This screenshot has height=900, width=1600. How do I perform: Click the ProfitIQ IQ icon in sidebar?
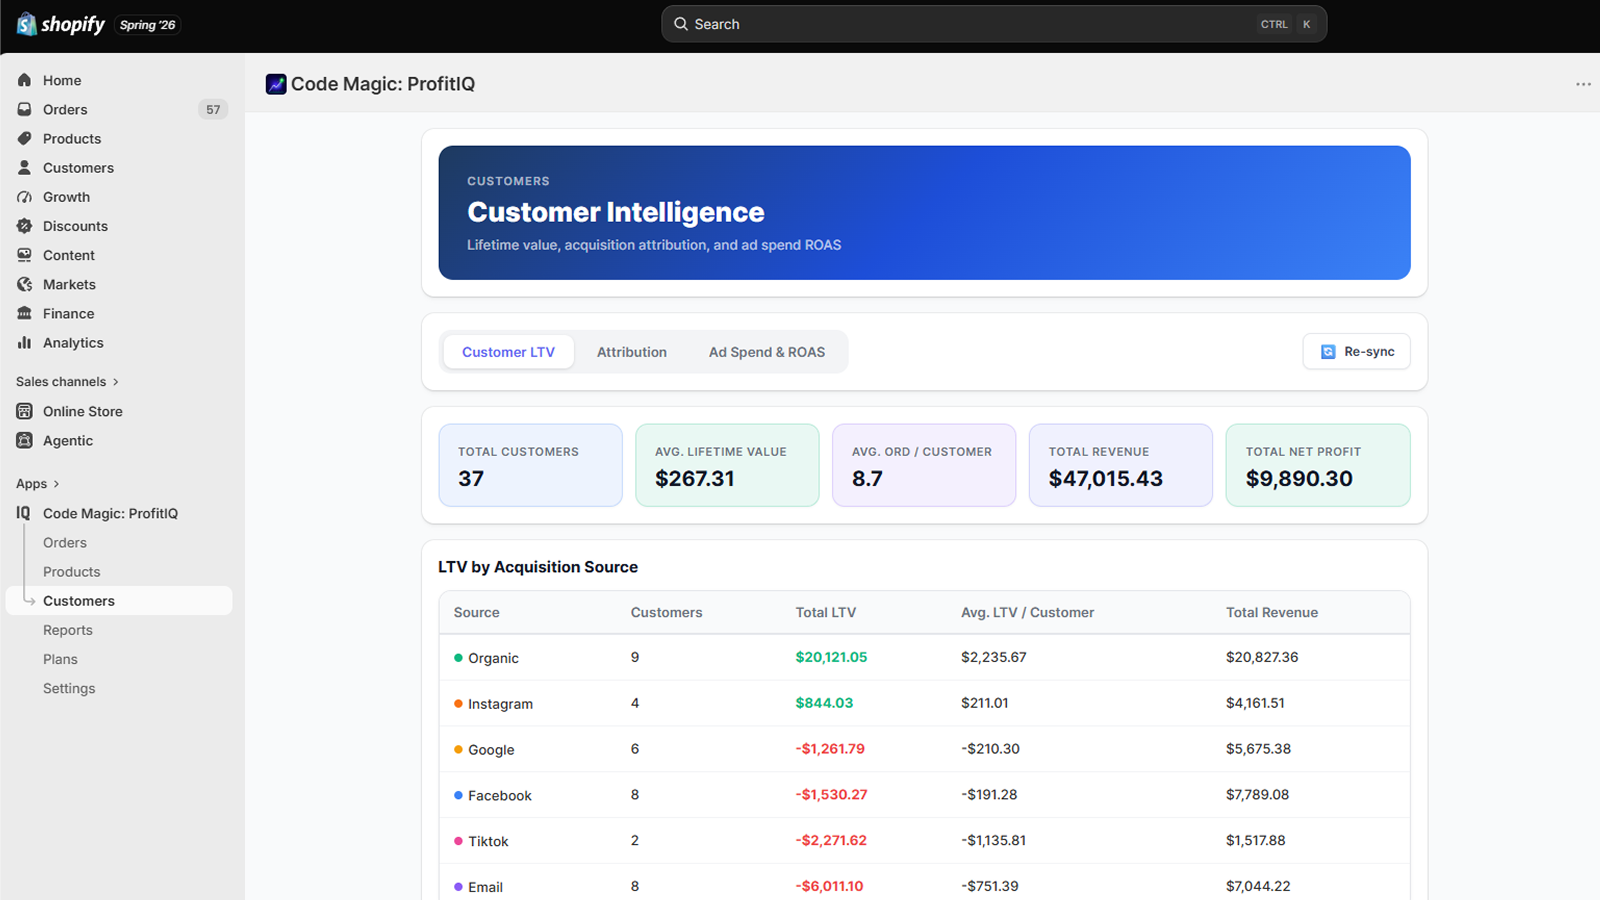pos(24,513)
